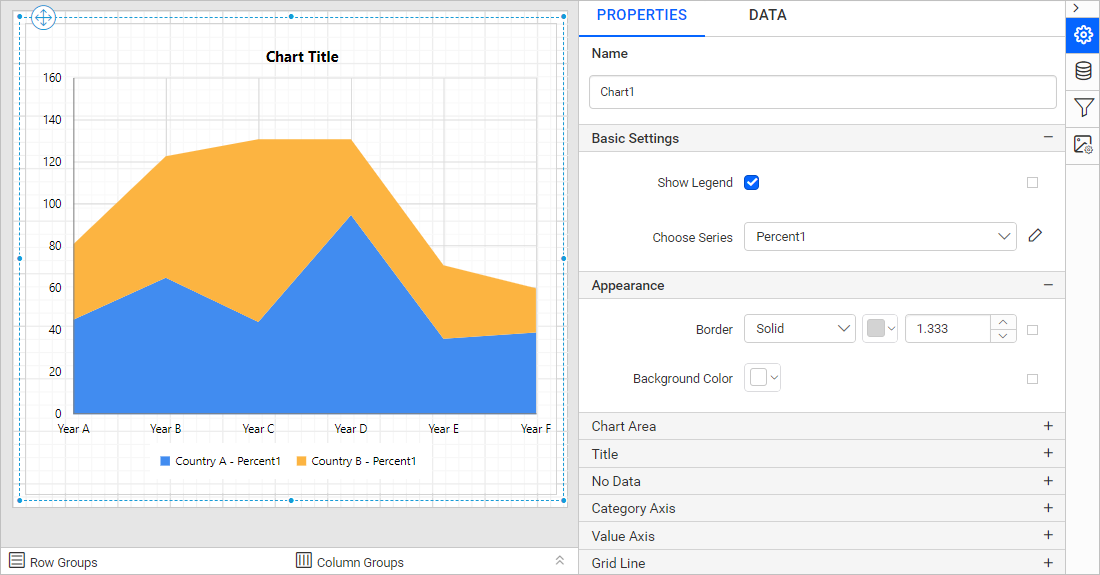Switch to the DATA tab
Image resolution: width=1100 pixels, height=575 pixels.
tap(767, 15)
